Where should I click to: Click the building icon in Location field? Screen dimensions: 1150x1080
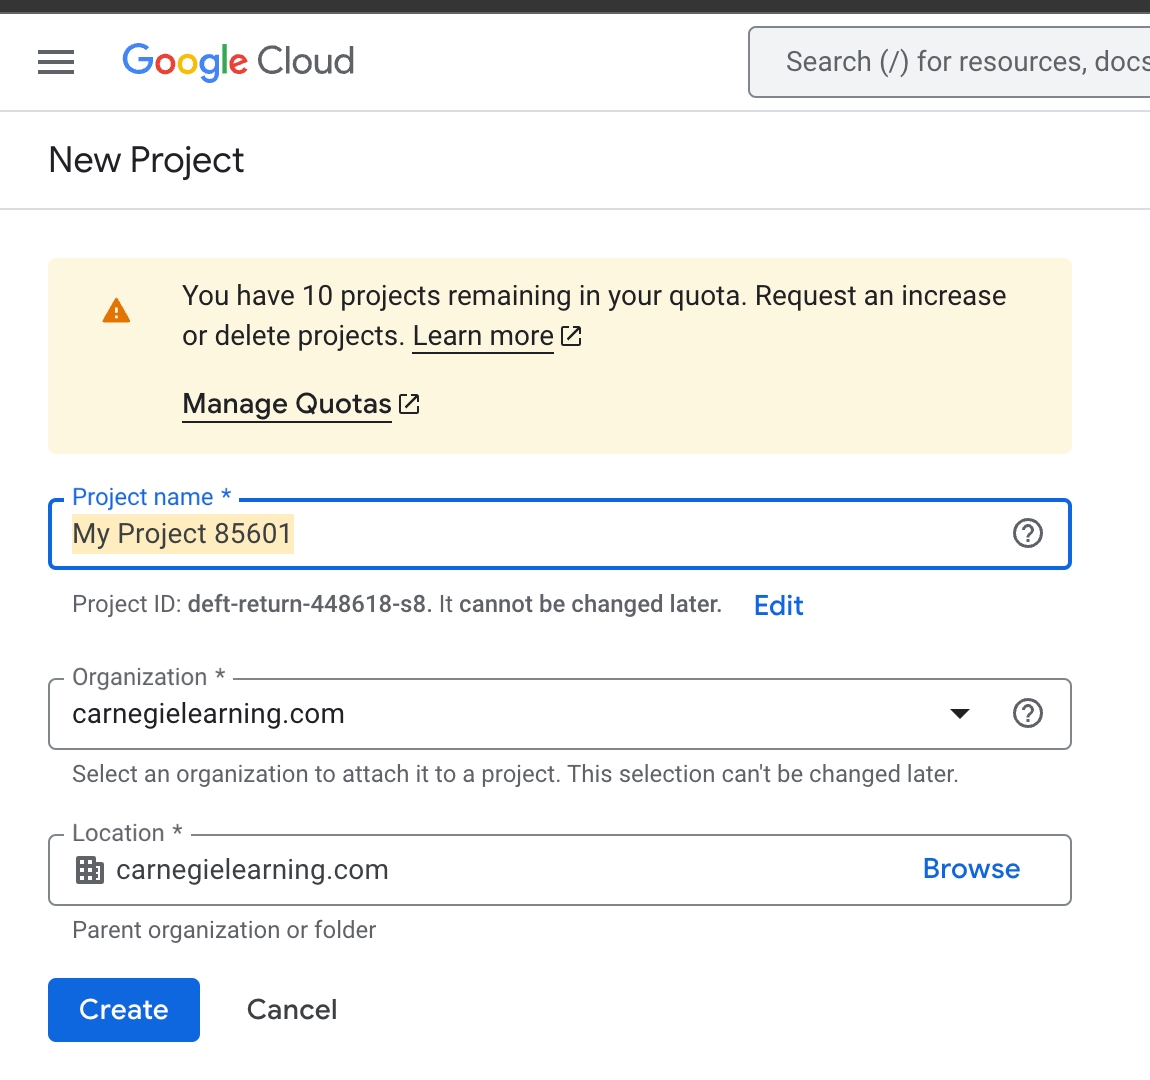tap(90, 870)
